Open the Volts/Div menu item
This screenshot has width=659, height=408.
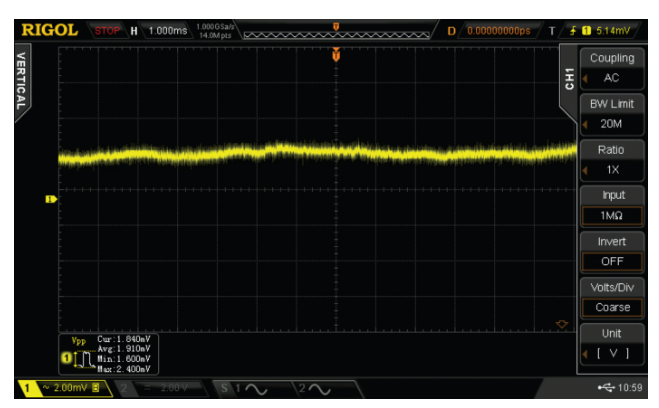[612, 287]
